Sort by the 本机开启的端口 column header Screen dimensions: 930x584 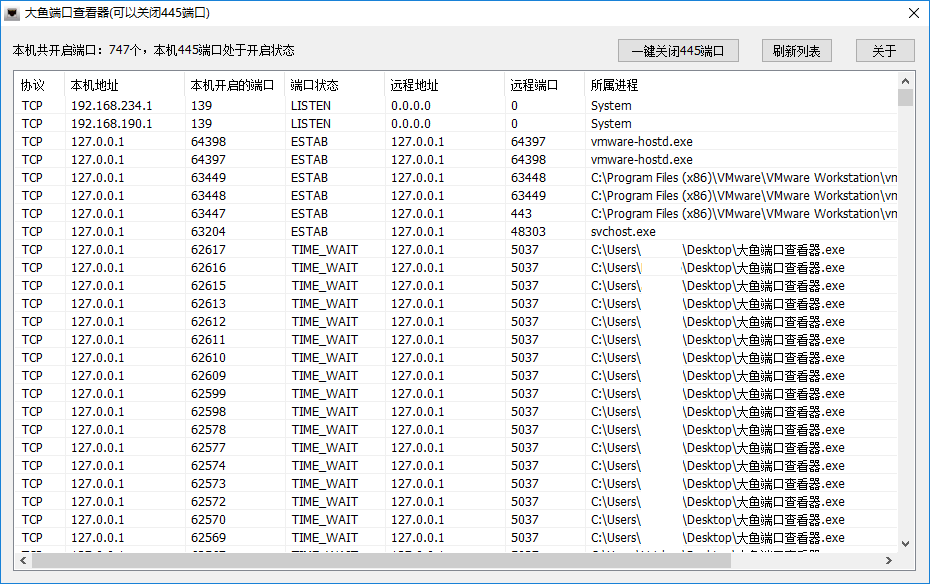[x=232, y=85]
